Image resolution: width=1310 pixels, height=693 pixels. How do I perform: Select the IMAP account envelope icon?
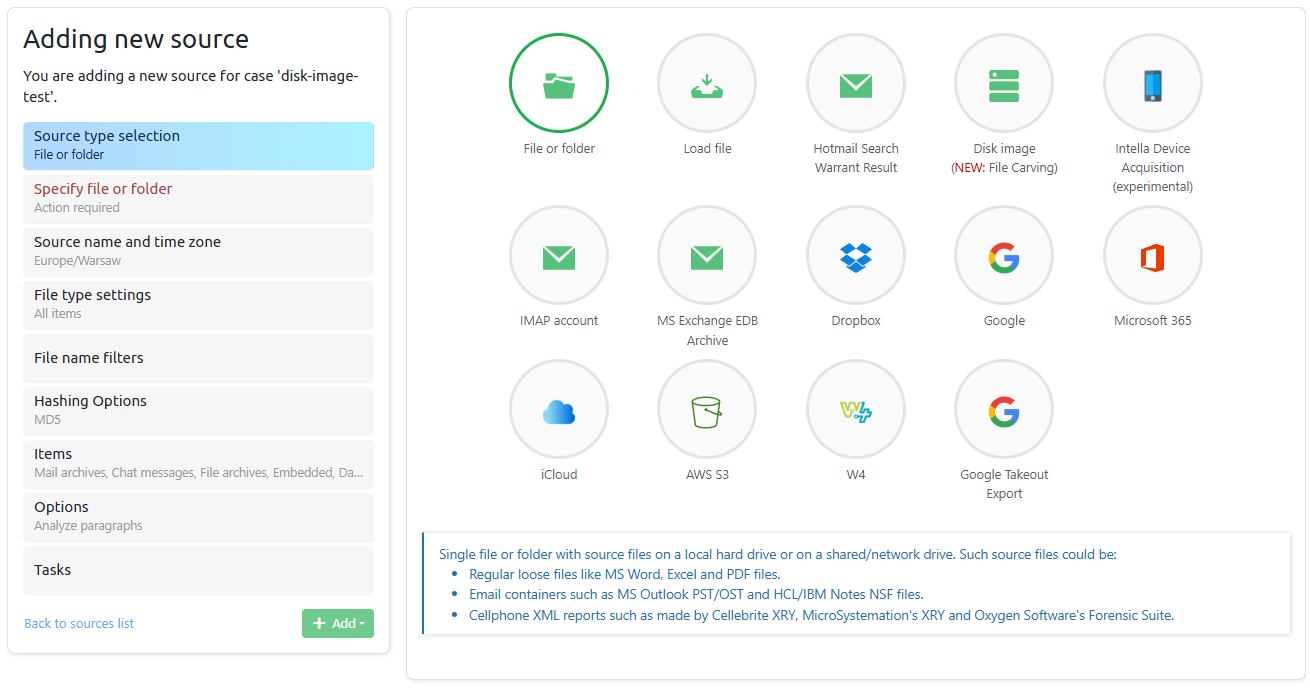(559, 256)
